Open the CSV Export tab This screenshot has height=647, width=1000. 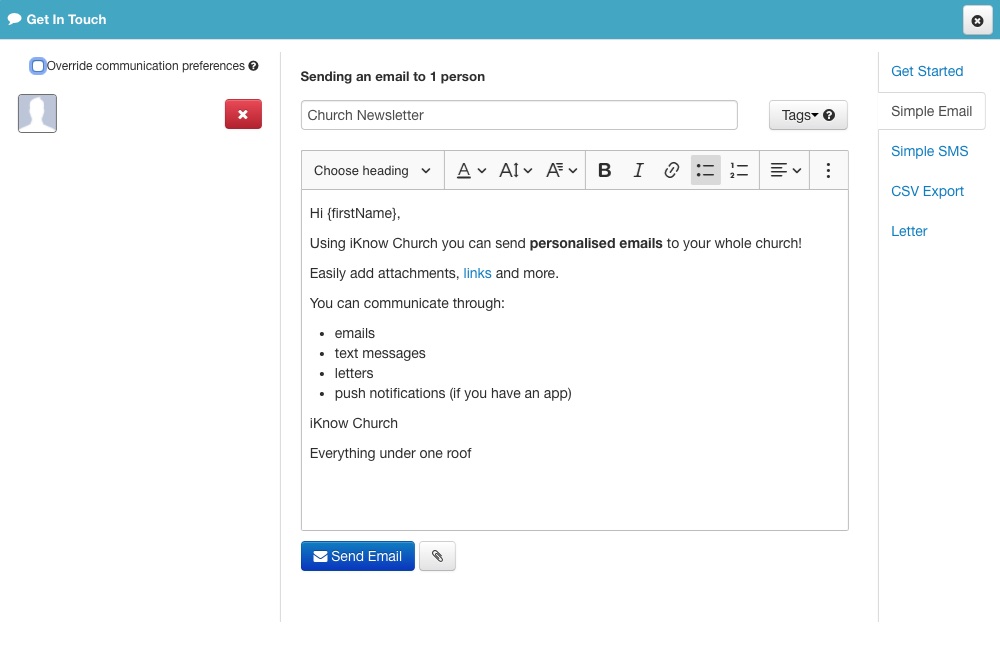click(927, 191)
